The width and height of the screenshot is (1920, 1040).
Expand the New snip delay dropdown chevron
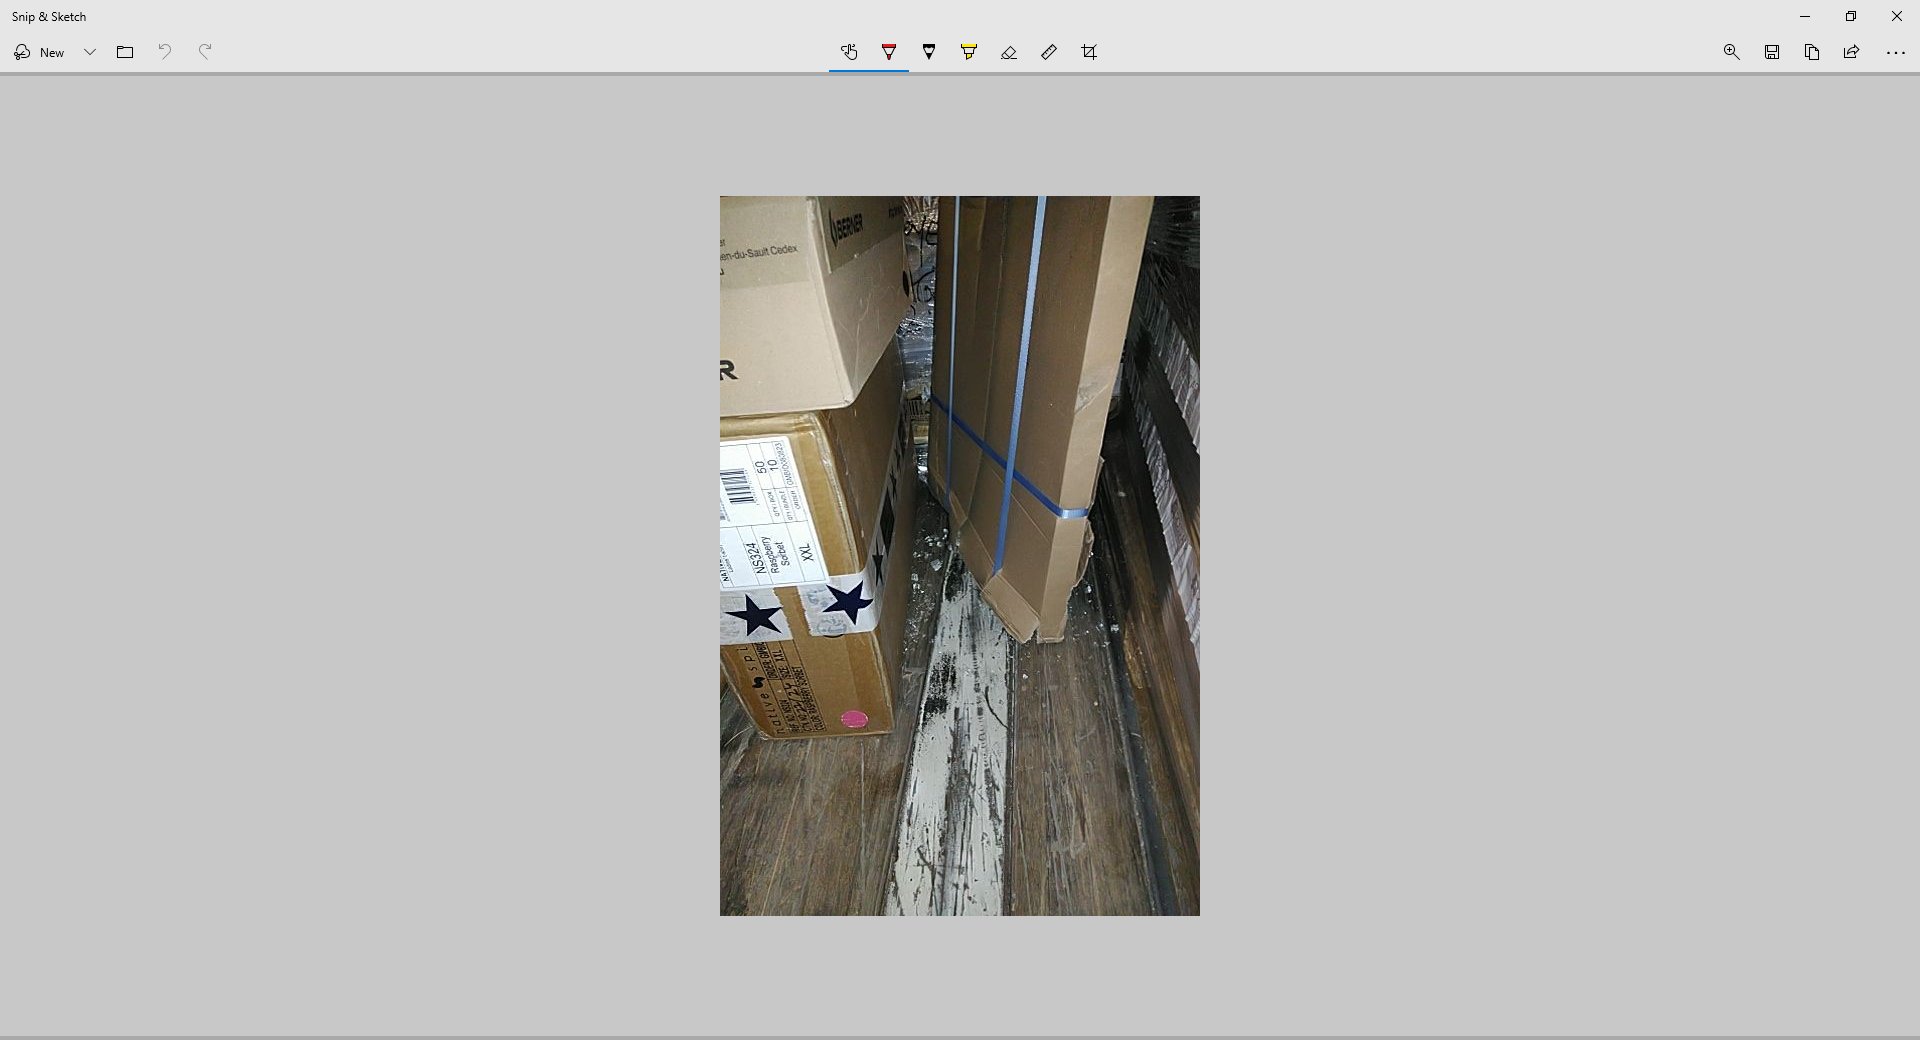click(89, 52)
